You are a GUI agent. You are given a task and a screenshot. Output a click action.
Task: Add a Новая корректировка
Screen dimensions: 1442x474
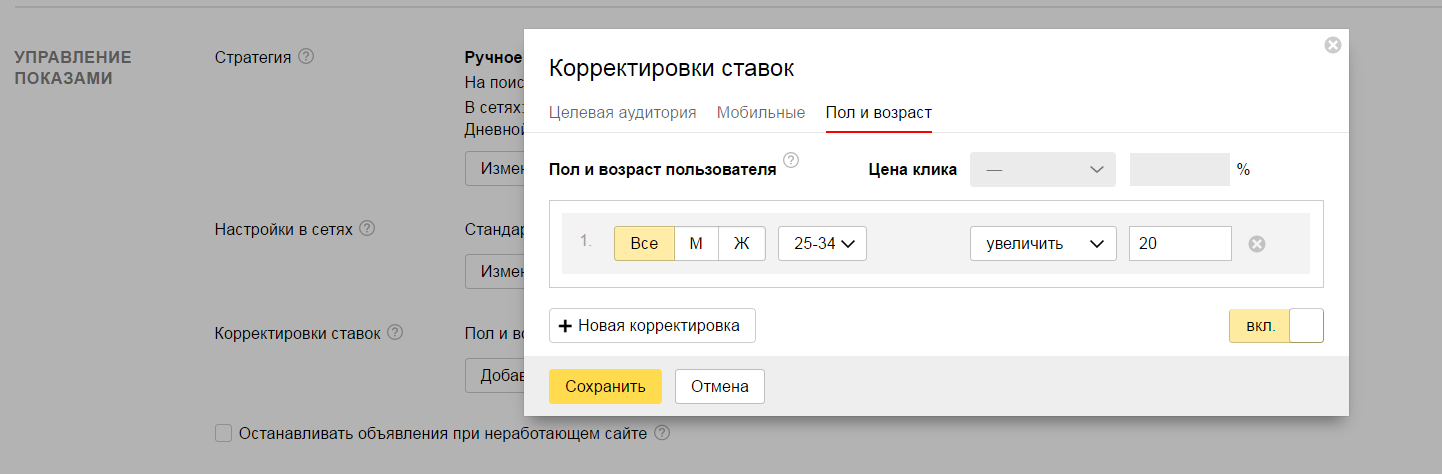[x=652, y=326]
